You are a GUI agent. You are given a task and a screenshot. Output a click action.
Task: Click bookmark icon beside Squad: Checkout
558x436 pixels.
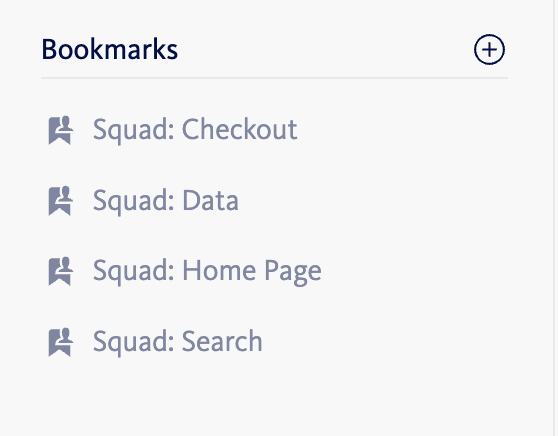point(60,130)
